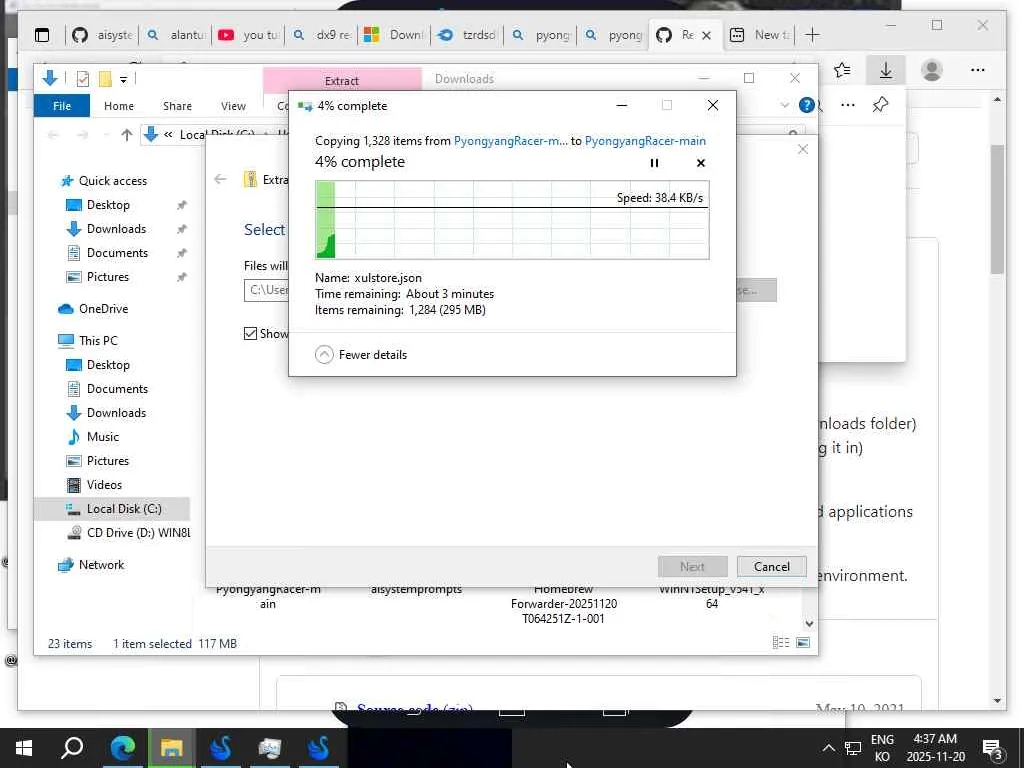Click the Properties quick access toolbar icon
The width and height of the screenshot is (1024, 768).
[x=83, y=79]
